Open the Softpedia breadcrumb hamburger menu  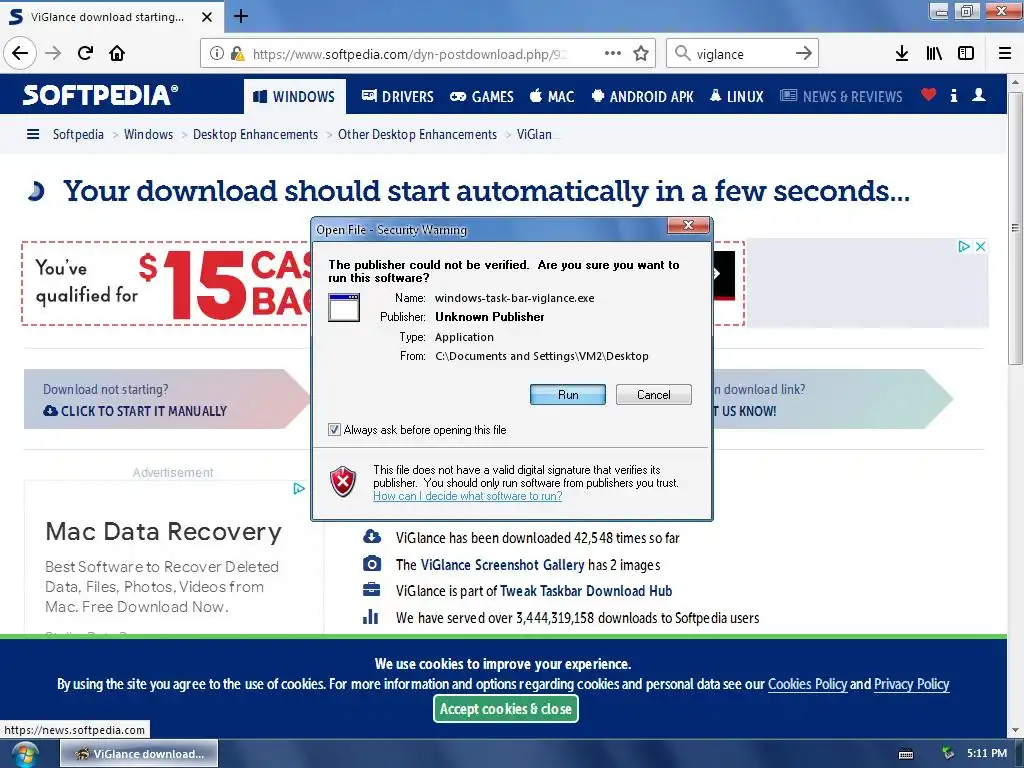point(33,135)
